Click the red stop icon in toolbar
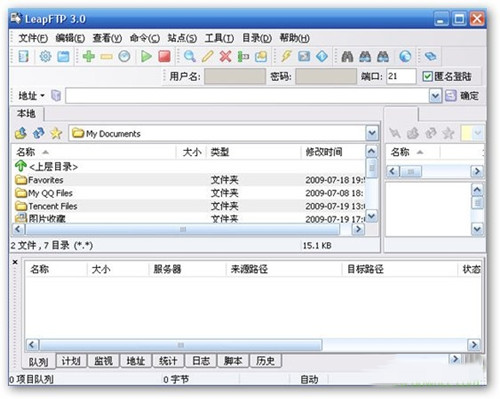 pos(164,56)
